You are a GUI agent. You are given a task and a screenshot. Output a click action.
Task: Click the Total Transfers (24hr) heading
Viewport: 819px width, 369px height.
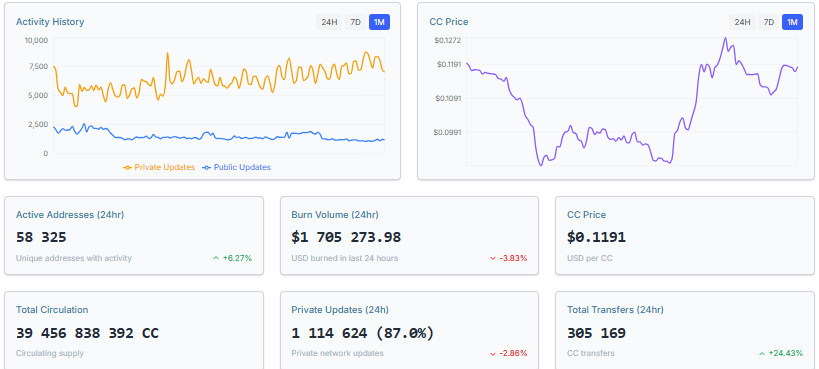(615, 310)
